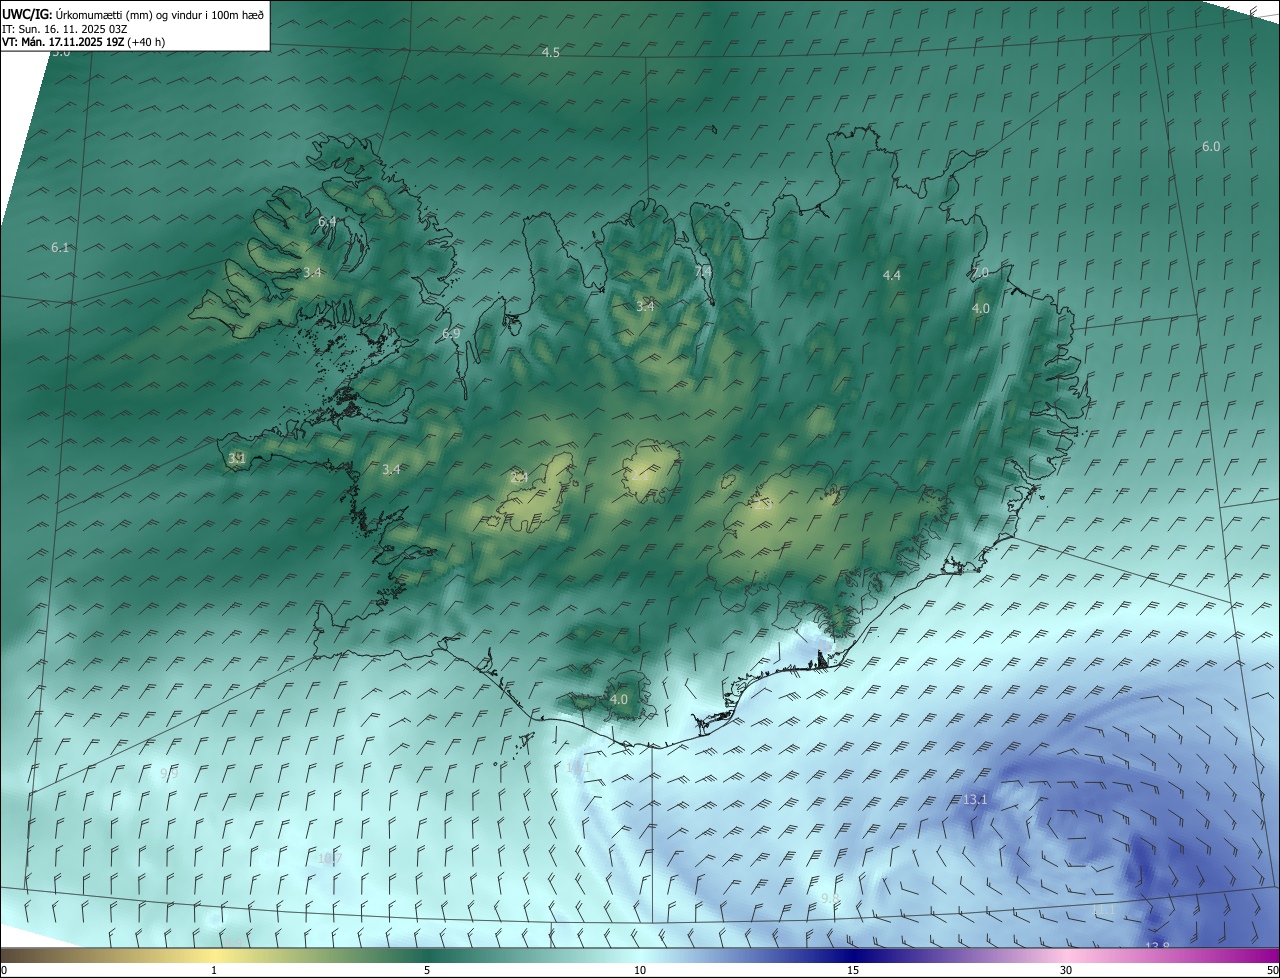Click the 7.0 value label
The width and height of the screenshot is (1280, 978).
[980, 272]
